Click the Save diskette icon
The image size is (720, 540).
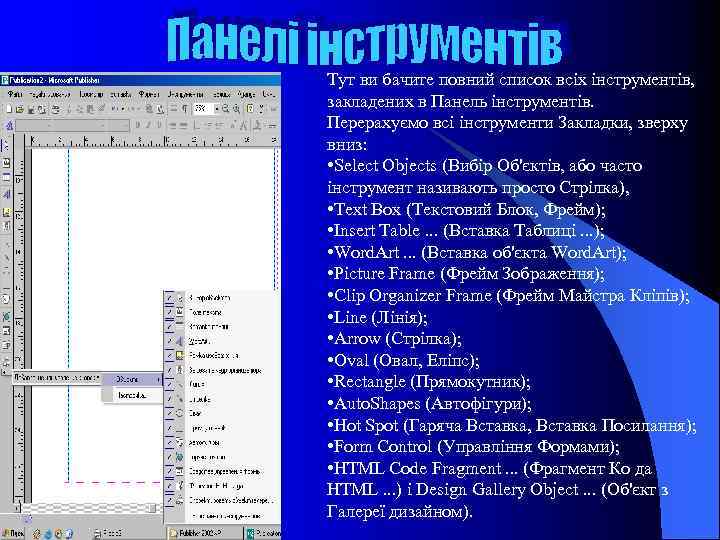click(x=31, y=109)
